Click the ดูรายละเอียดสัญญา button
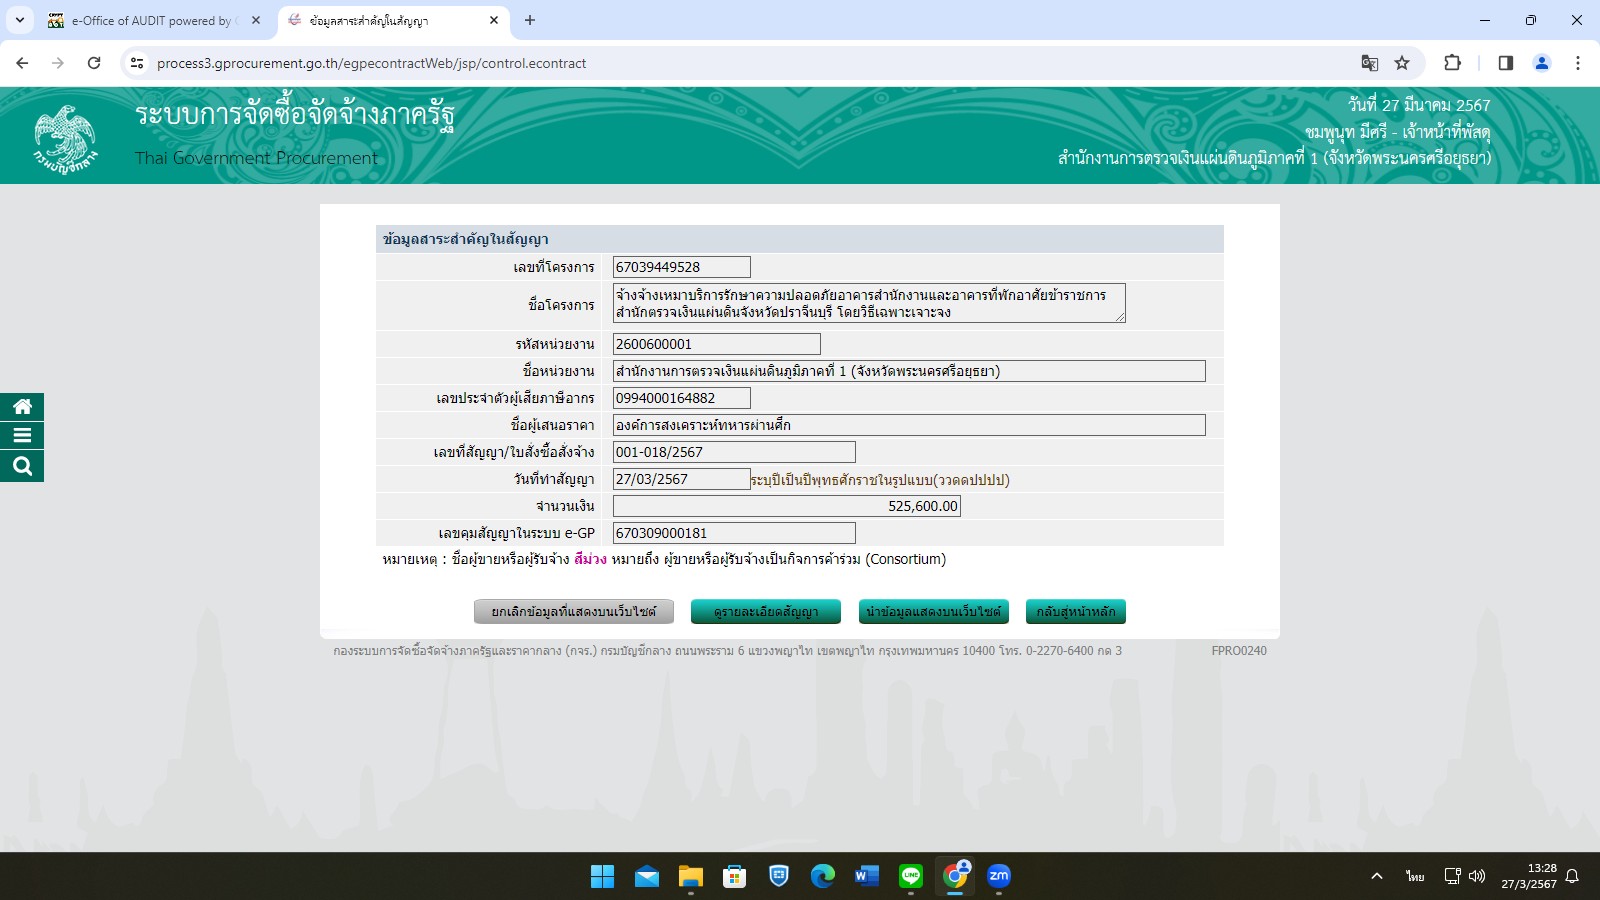The height and width of the screenshot is (900, 1600). pyautogui.click(x=765, y=612)
